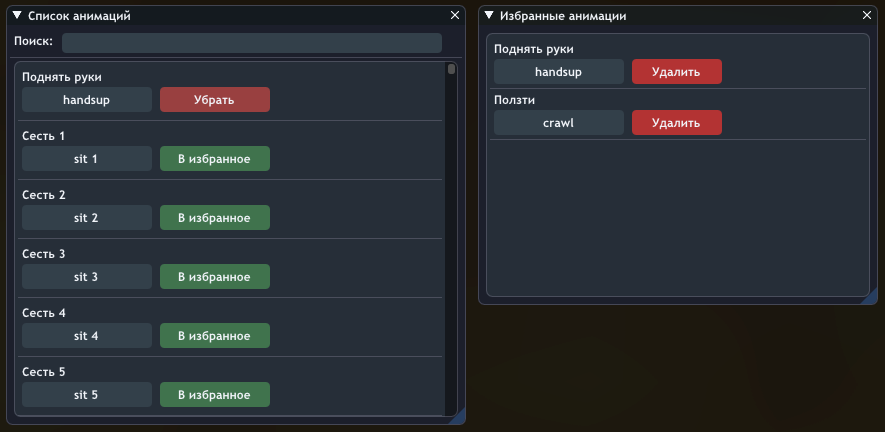
Task: Close the Избранные анимации window
Action: [x=866, y=16]
